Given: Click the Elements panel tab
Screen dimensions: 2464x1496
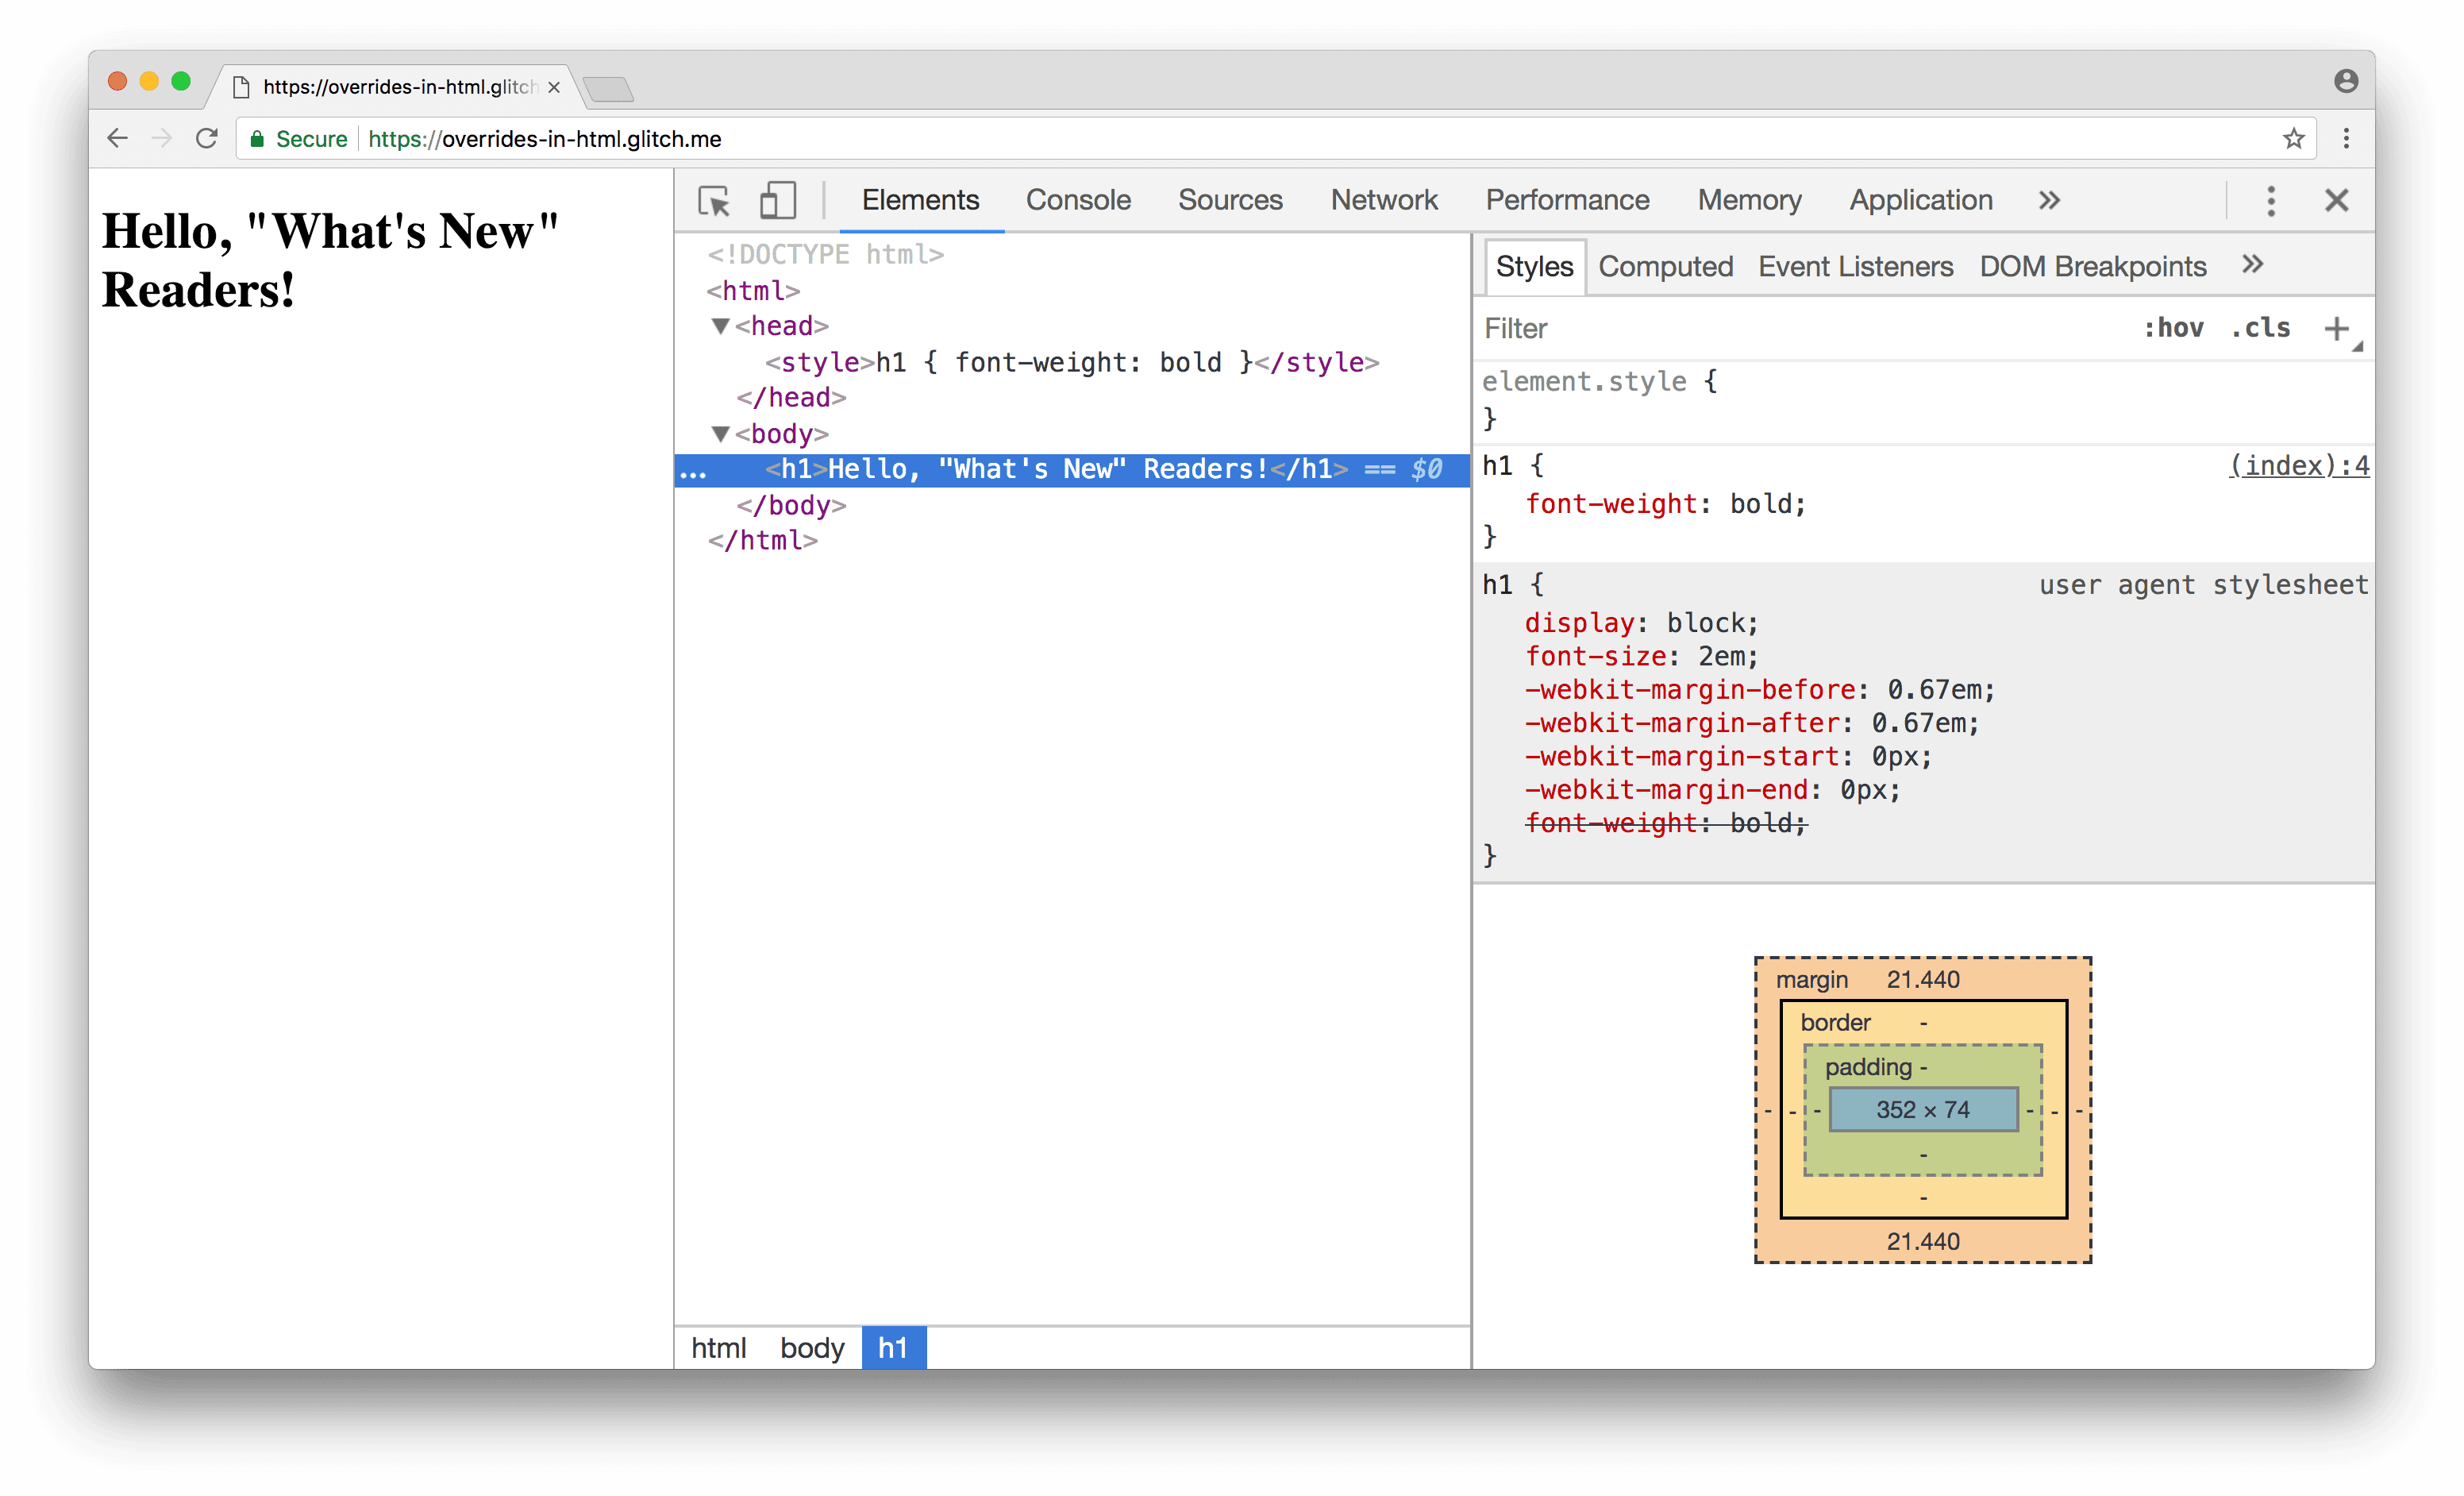Looking at the screenshot, I should coord(914,199).
